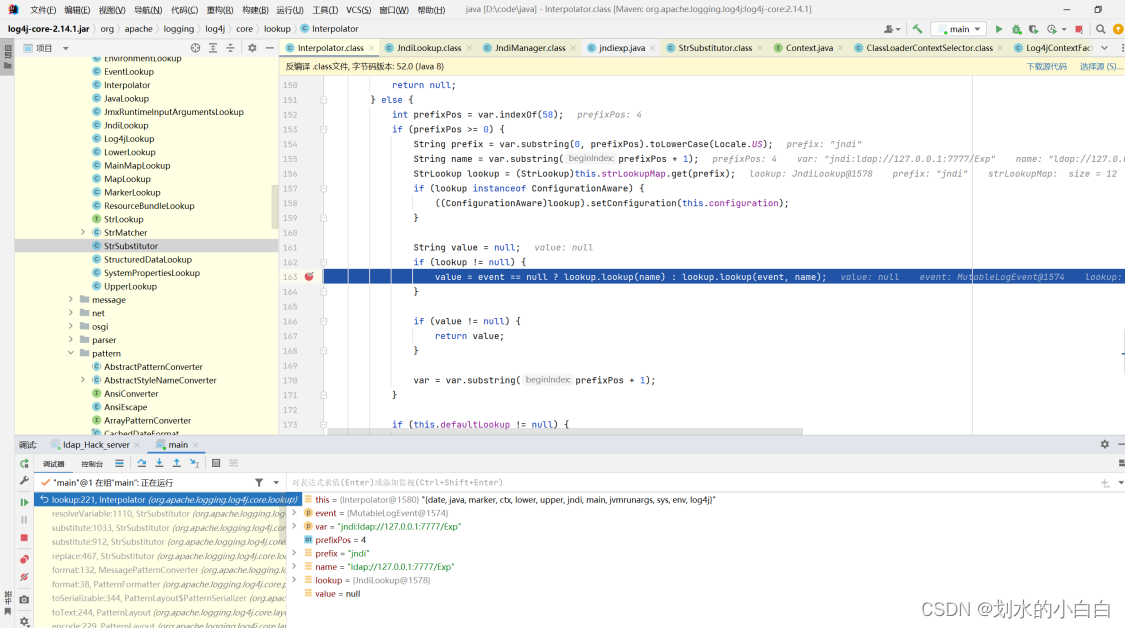Switch to ldap_Hack_server debug tab
The width and height of the screenshot is (1125, 628).
pyautogui.click(x=95, y=445)
